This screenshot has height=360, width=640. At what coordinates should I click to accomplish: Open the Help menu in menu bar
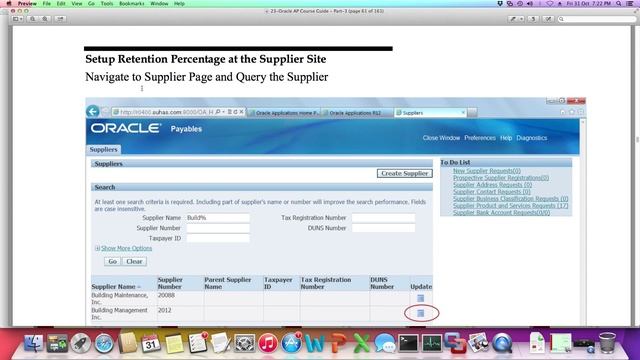tap(180, 3)
